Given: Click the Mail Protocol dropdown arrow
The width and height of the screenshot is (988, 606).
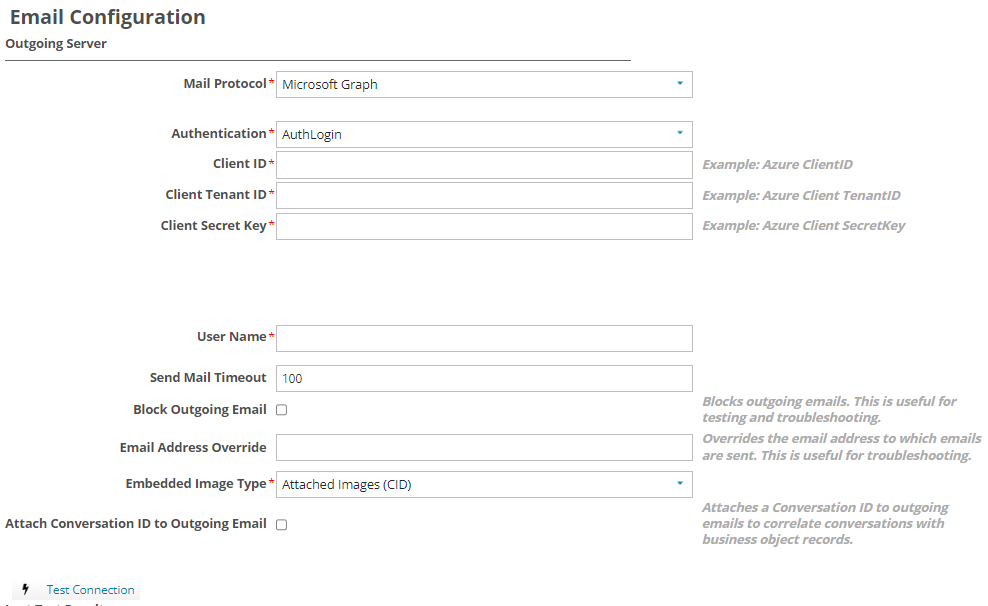Looking at the screenshot, I should coord(681,84).
